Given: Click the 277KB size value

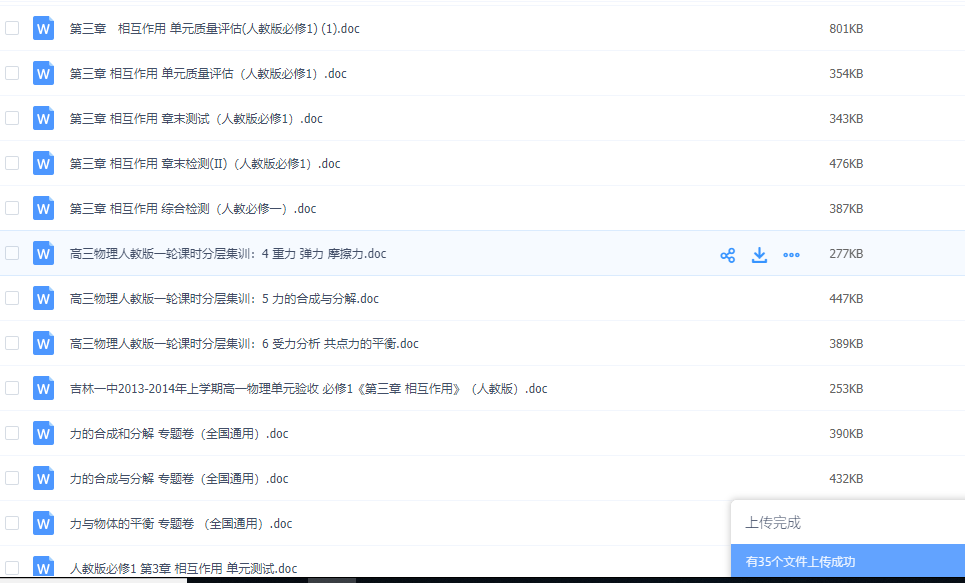Looking at the screenshot, I should 846,253.
